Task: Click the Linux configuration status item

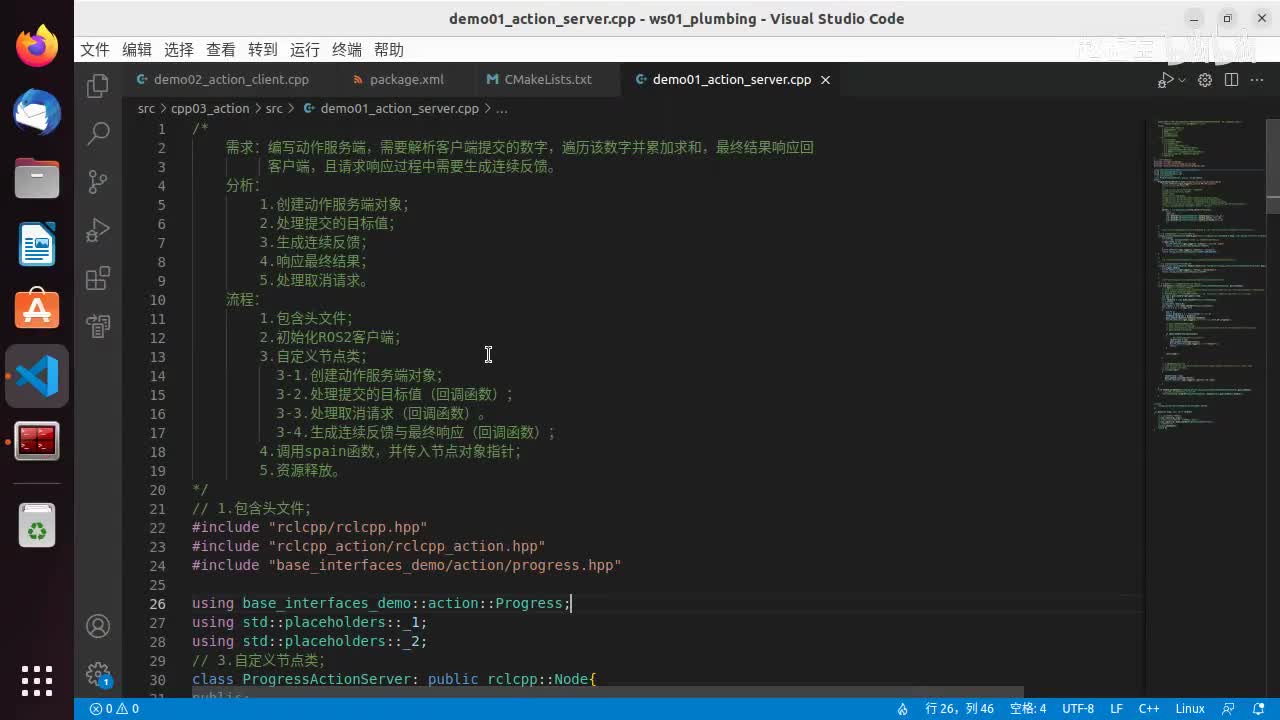Action: click(1190, 709)
